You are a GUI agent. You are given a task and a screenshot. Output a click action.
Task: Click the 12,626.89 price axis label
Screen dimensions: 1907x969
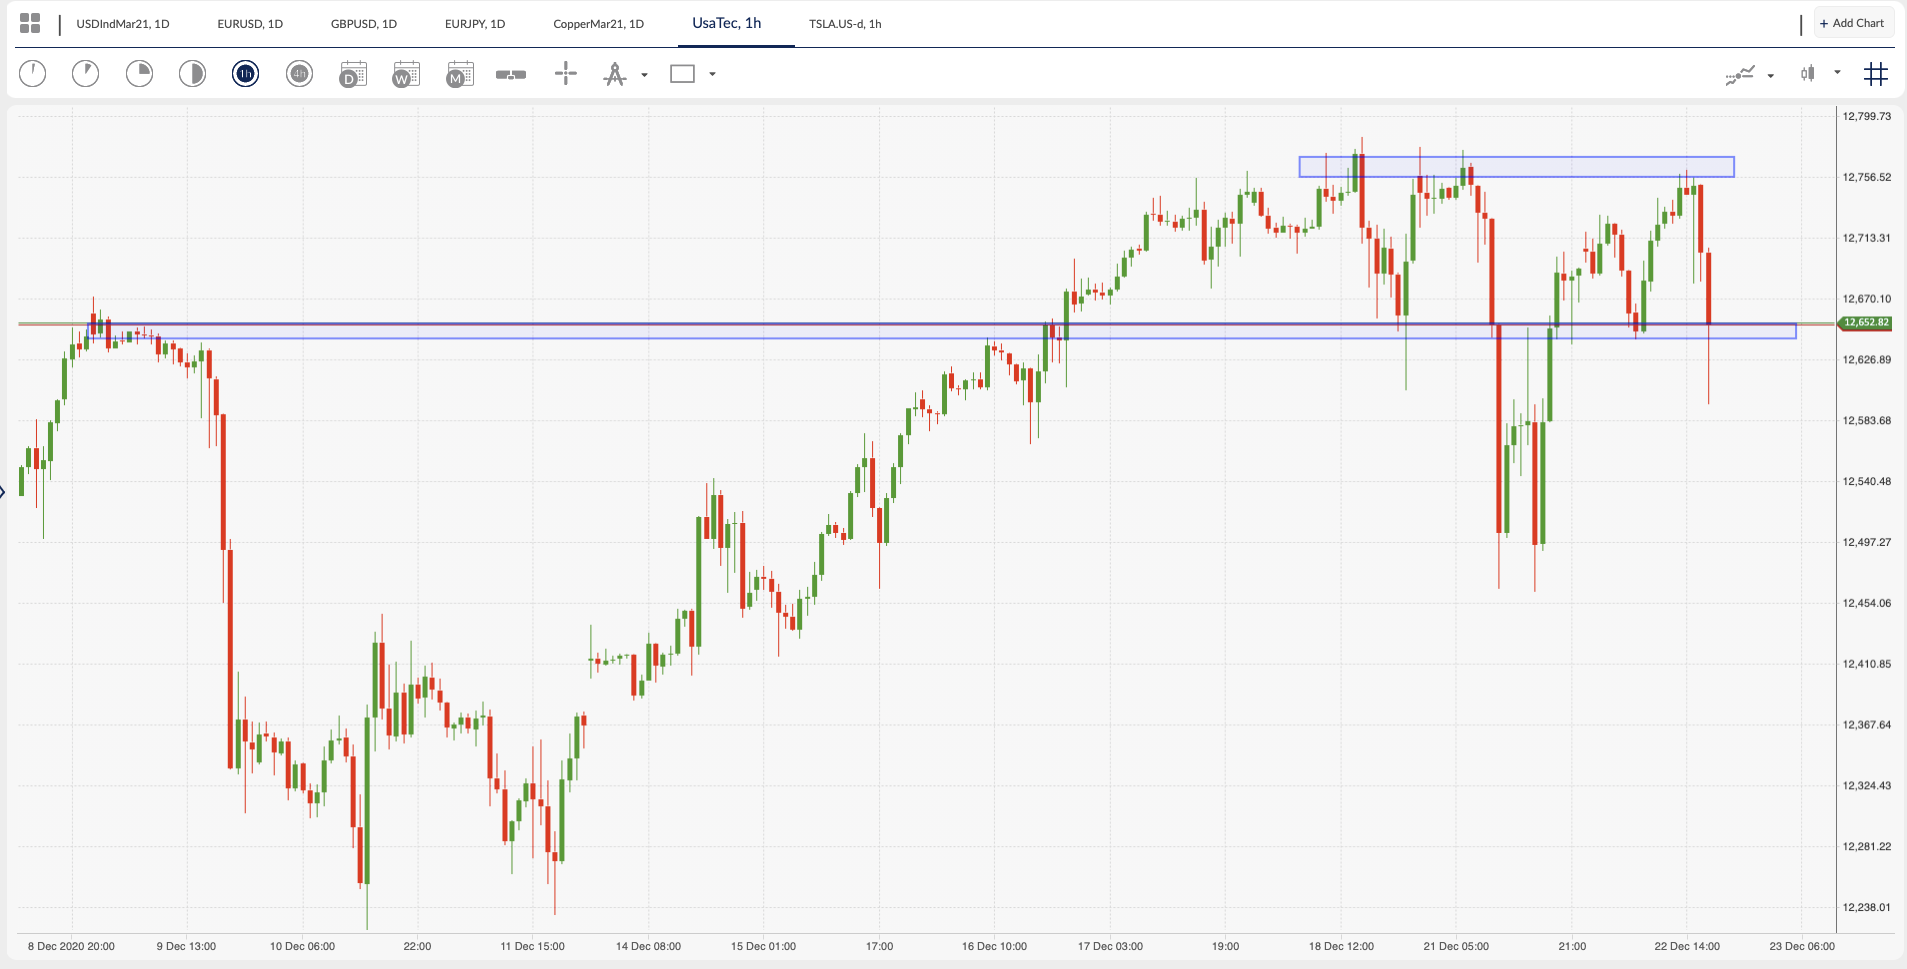1866,360
